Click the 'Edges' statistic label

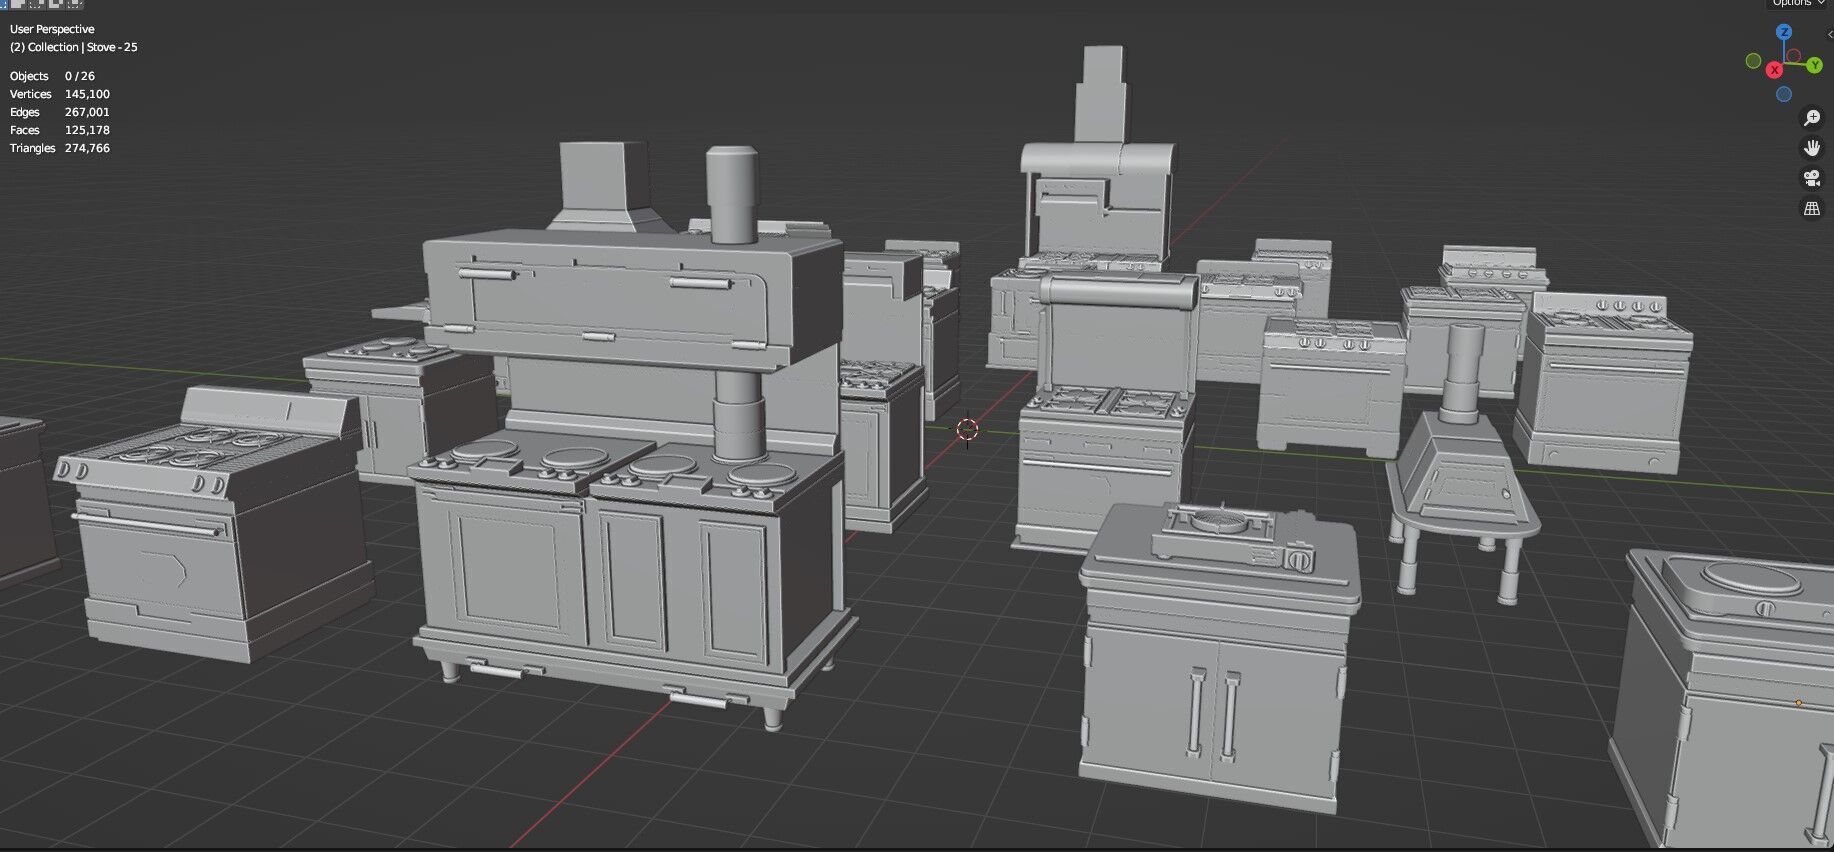tap(25, 112)
